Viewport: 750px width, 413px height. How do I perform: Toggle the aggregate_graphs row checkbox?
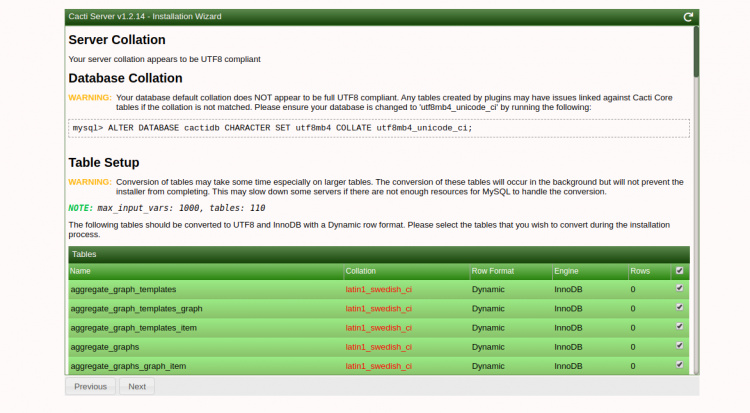[x=680, y=346]
